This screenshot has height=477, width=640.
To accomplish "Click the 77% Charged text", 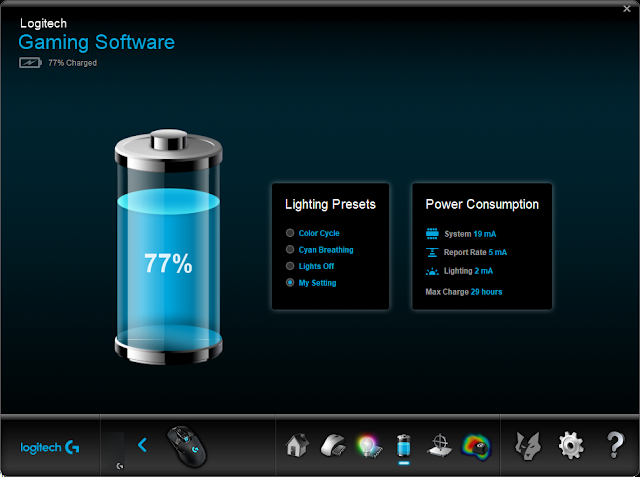I will [x=73, y=63].
